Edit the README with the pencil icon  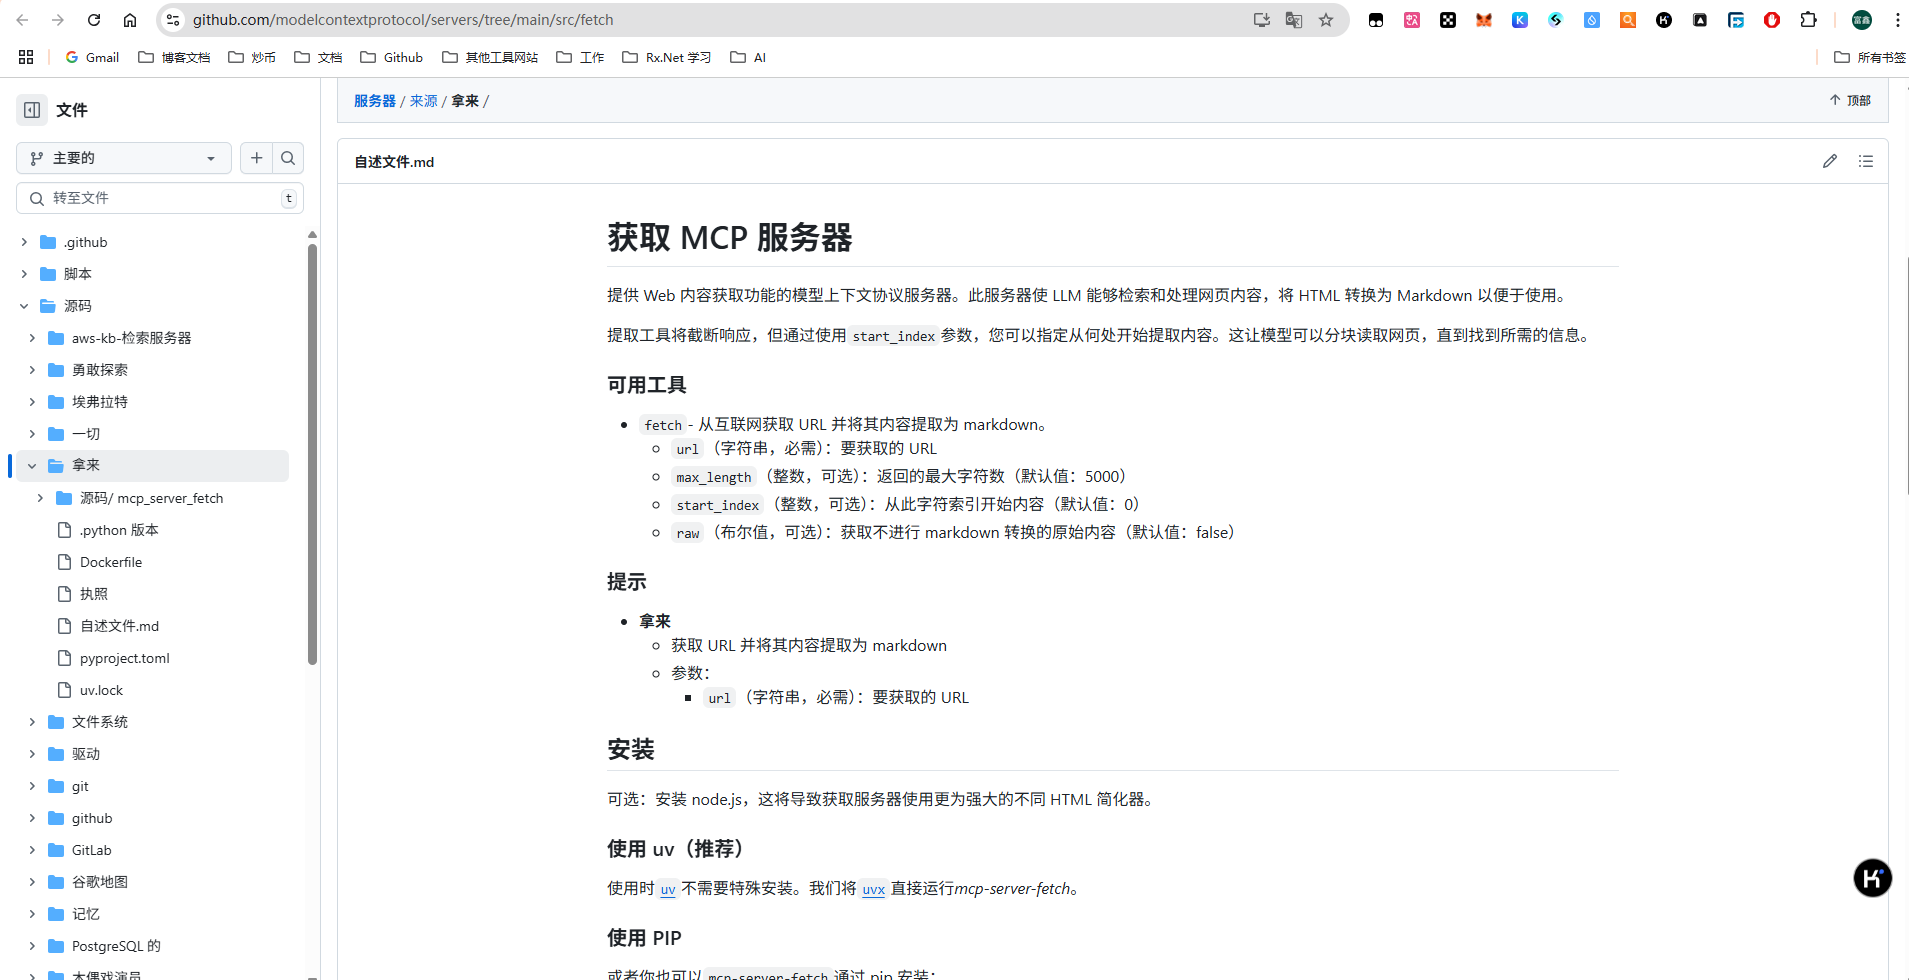click(x=1830, y=161)
